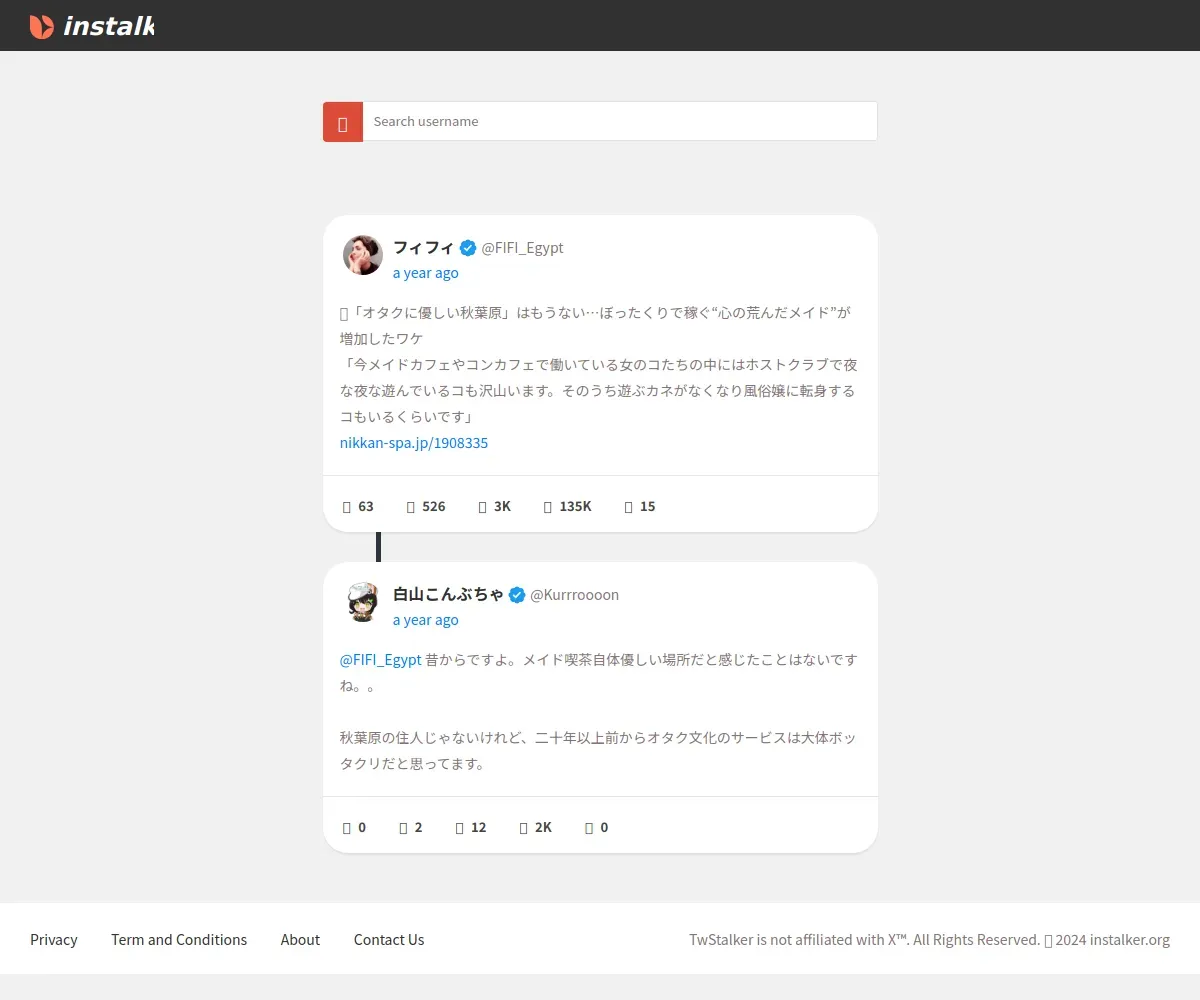Open the About footer link
Image resolution: width=1200 pixels, height=1000 pixels.
coord(300,940)
